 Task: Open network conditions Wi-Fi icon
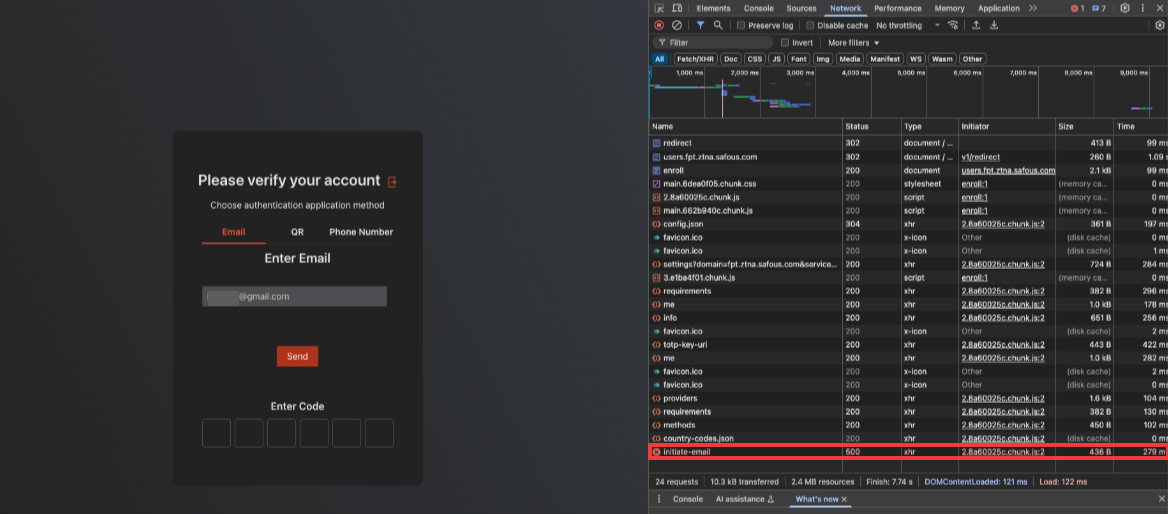(953, 25)
